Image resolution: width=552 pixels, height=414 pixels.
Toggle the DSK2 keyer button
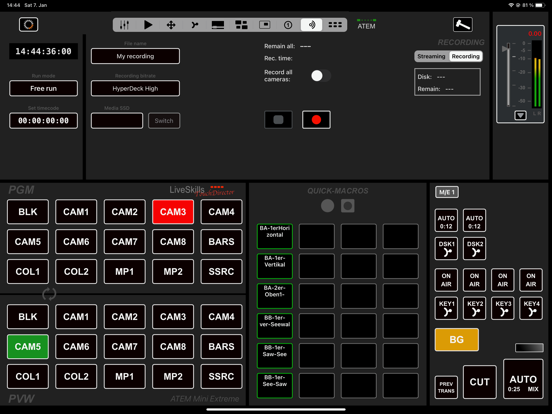(475, 249)
